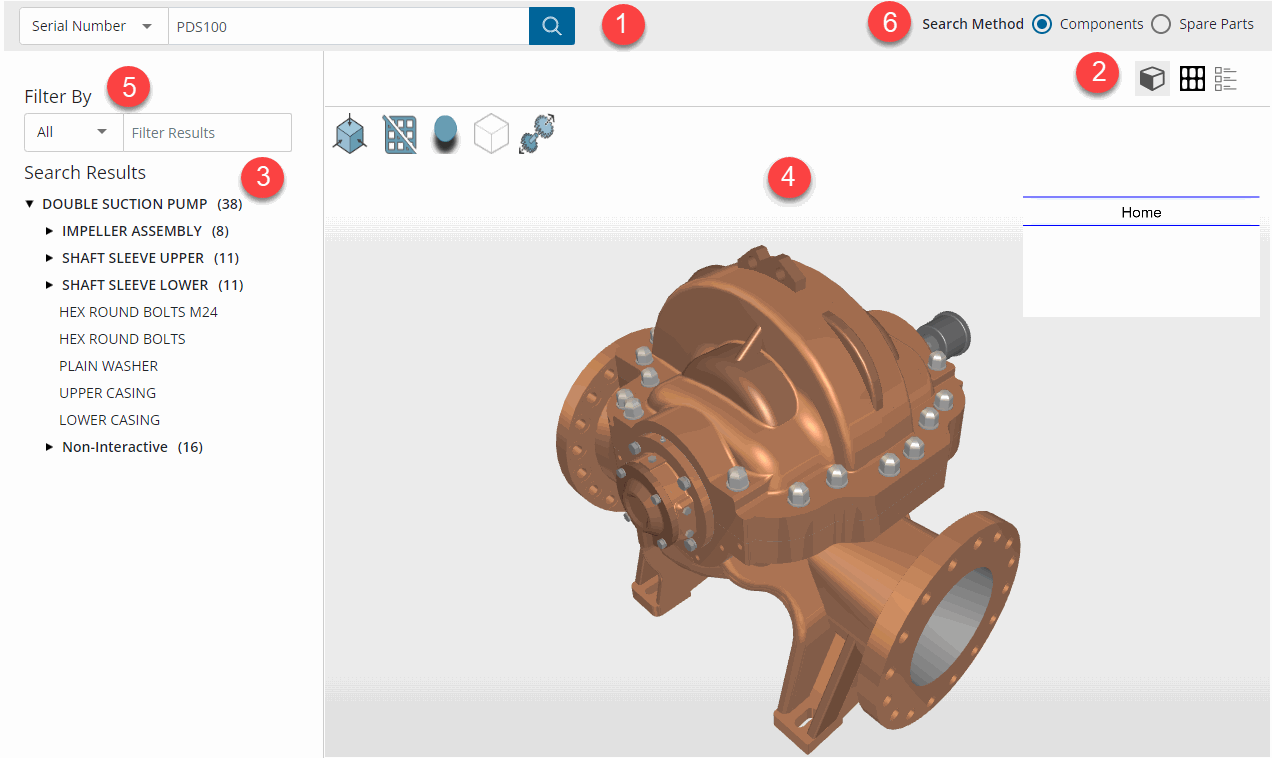The height and width of the screenshot is (758, 1272).
Task: Select UPPER CASING in search results
Action: pyautogui.click(x=108, y=393)
